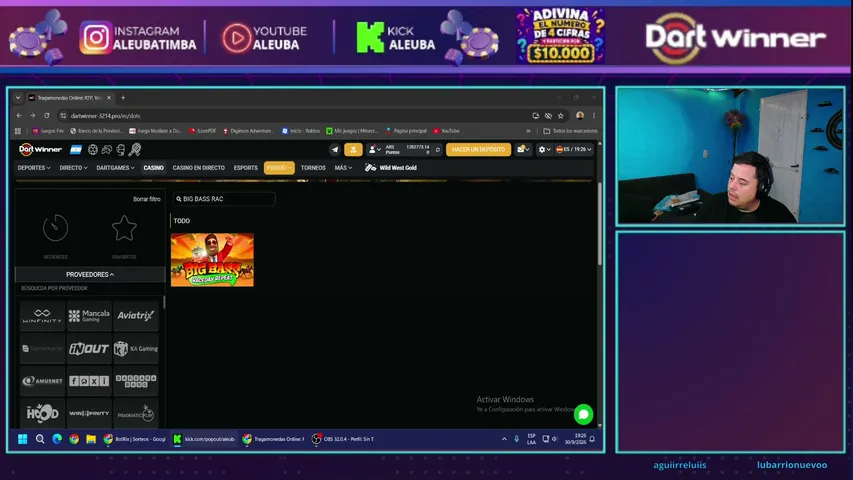The height and width of the screenshot is (480, 853).
Task: Open the Esports tab
Action: [x=245, y=168]
